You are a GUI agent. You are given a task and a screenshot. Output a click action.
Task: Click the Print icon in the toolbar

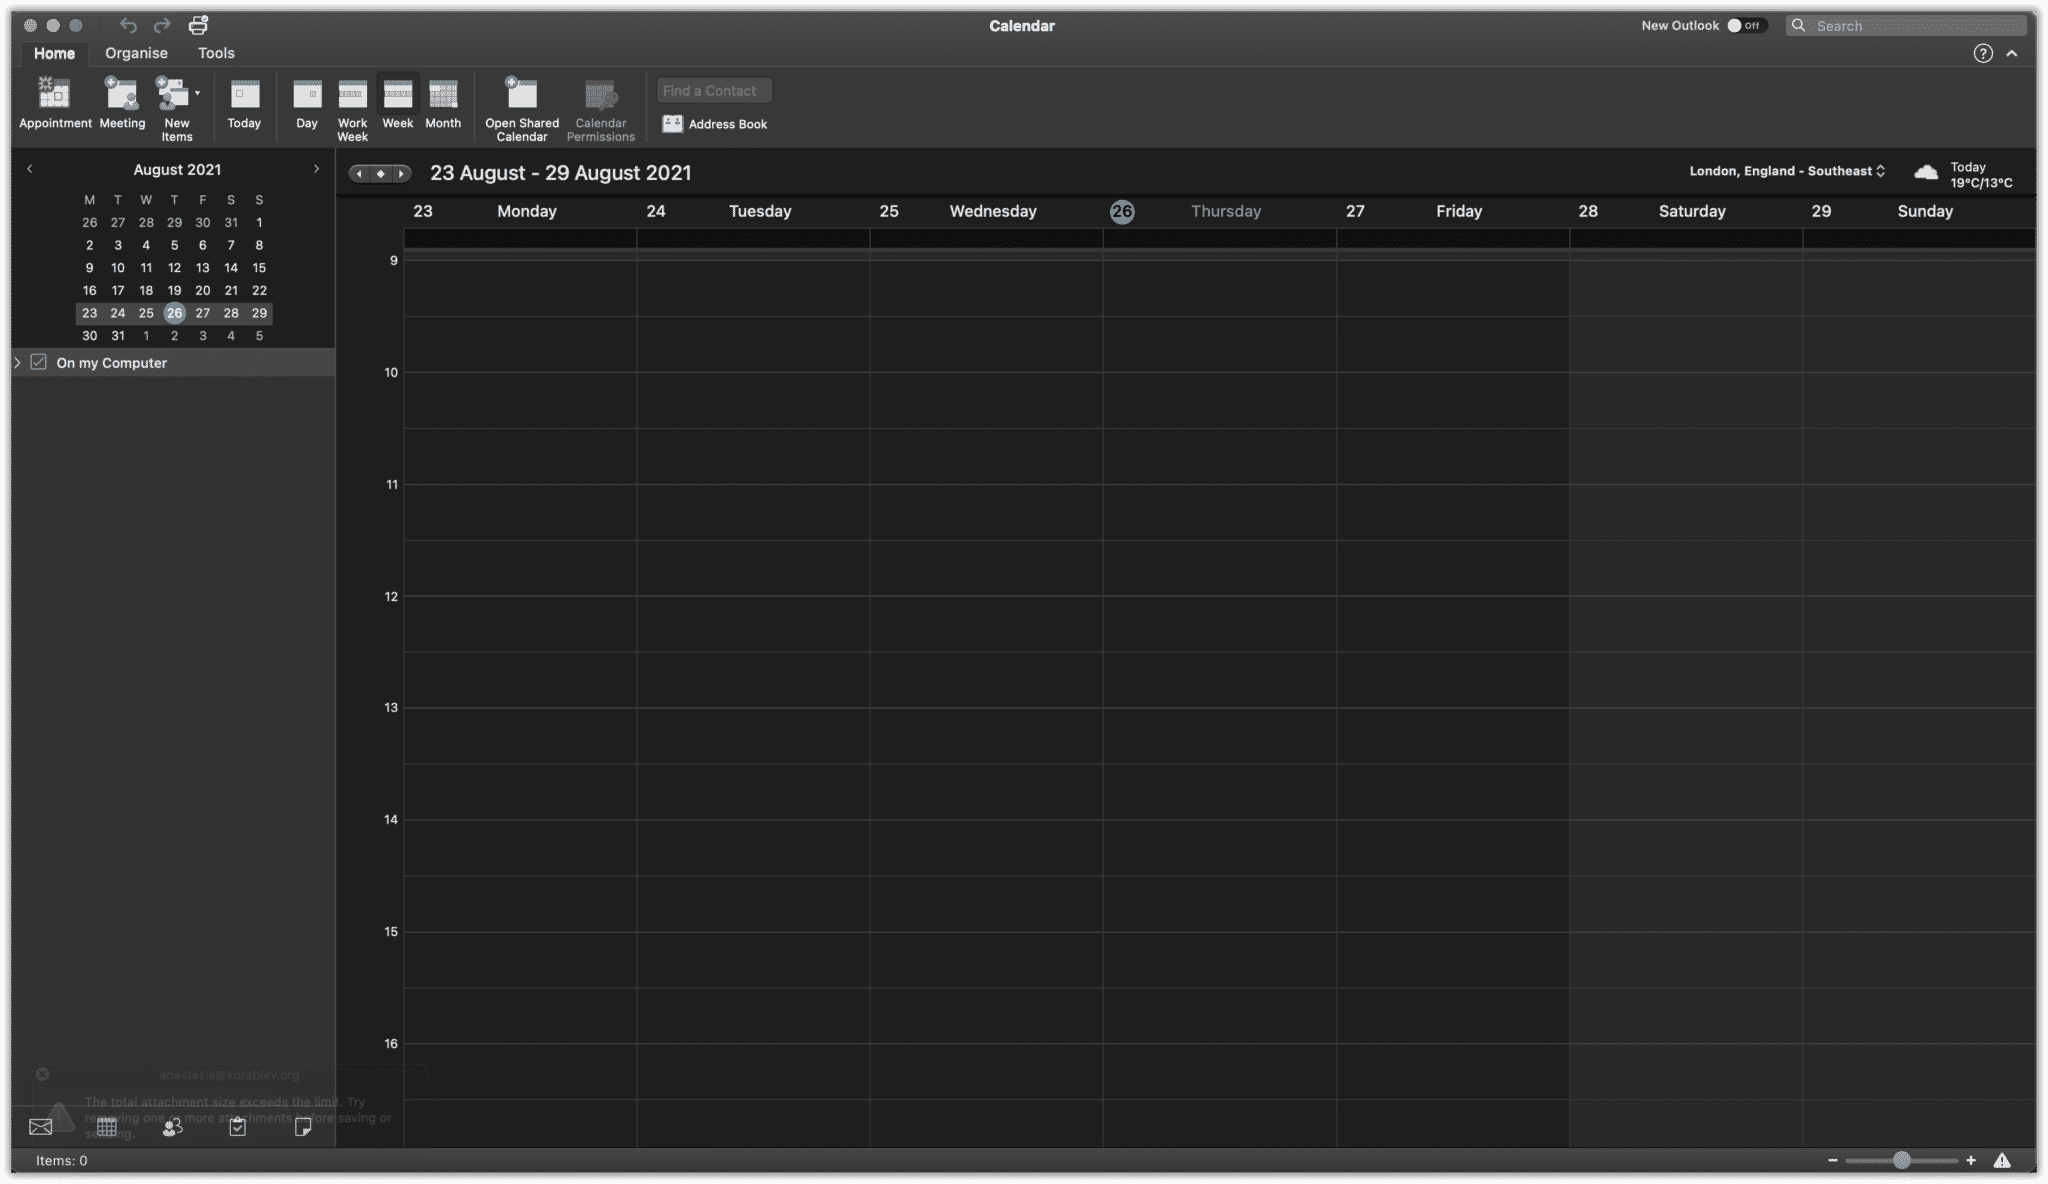click(196, 24)
